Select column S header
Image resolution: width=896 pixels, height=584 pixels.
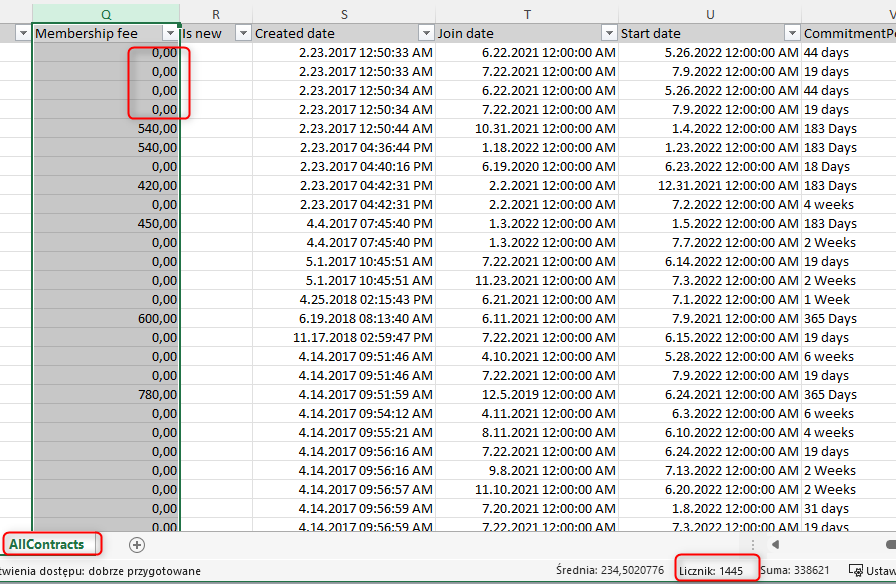point(344,14)
